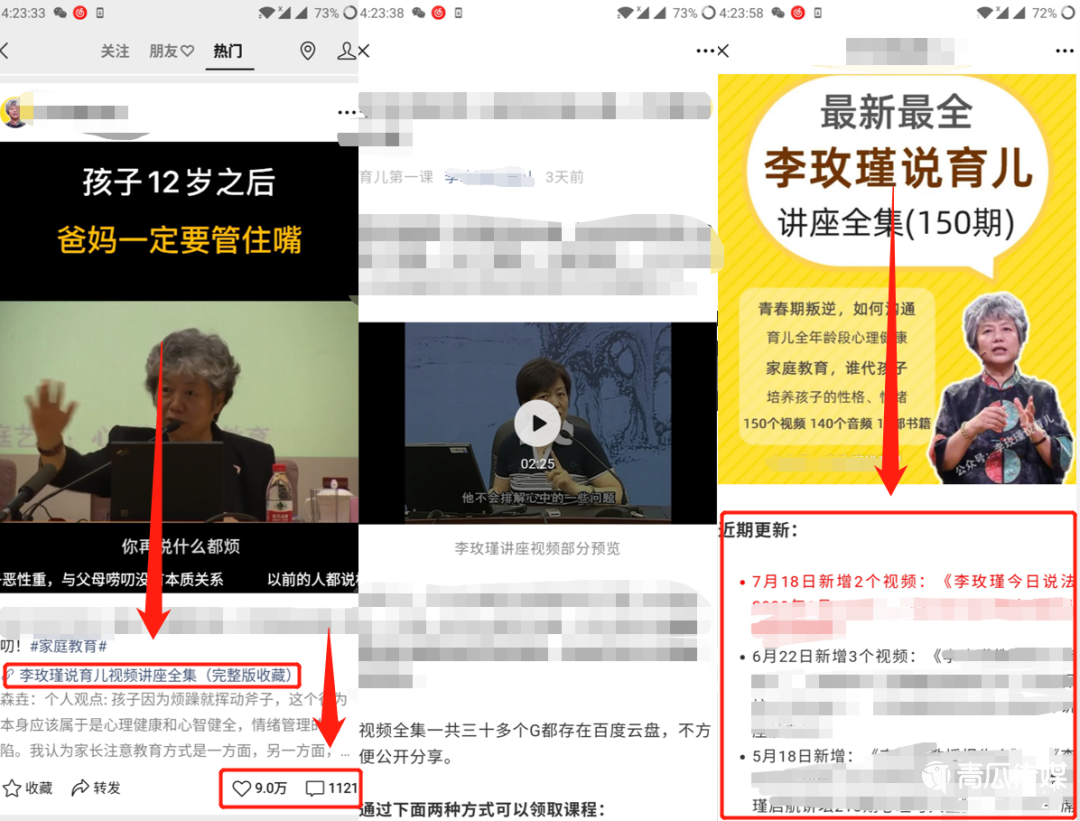This screenshot has height=821, width=1080.
Task: Switch to the 关注 tab
Action: [115, 51]
